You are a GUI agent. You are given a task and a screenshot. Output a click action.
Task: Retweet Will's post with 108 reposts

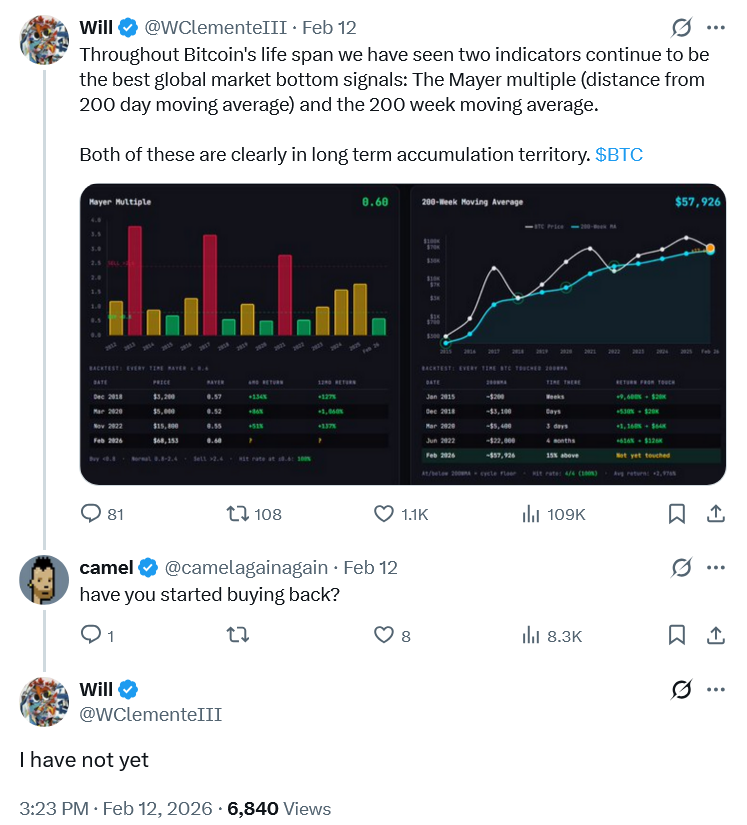[238, 514]
